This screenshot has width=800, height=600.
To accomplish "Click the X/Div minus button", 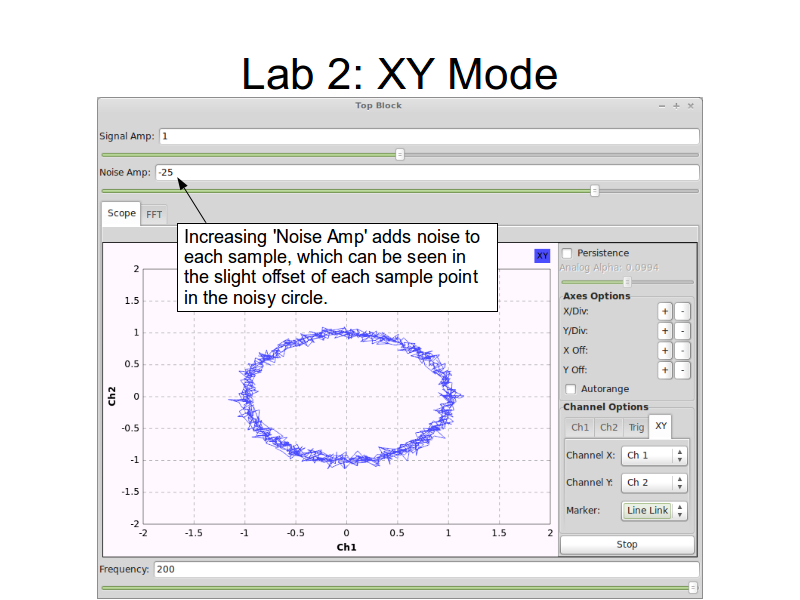I will pos(682,312).
